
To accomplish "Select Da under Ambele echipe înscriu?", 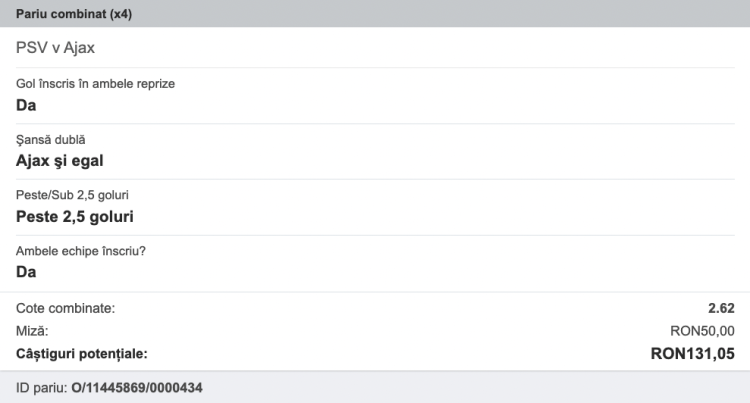I will click(27, 272).
